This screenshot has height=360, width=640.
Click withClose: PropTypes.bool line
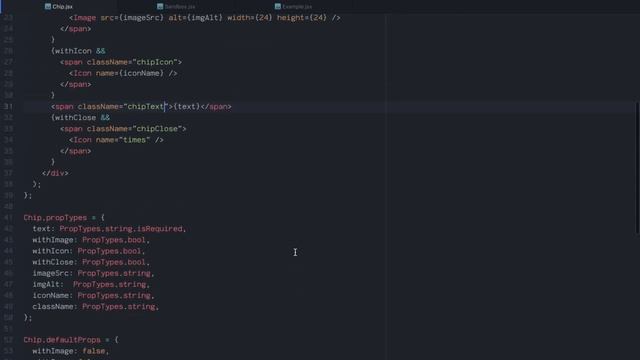[91, 262]
